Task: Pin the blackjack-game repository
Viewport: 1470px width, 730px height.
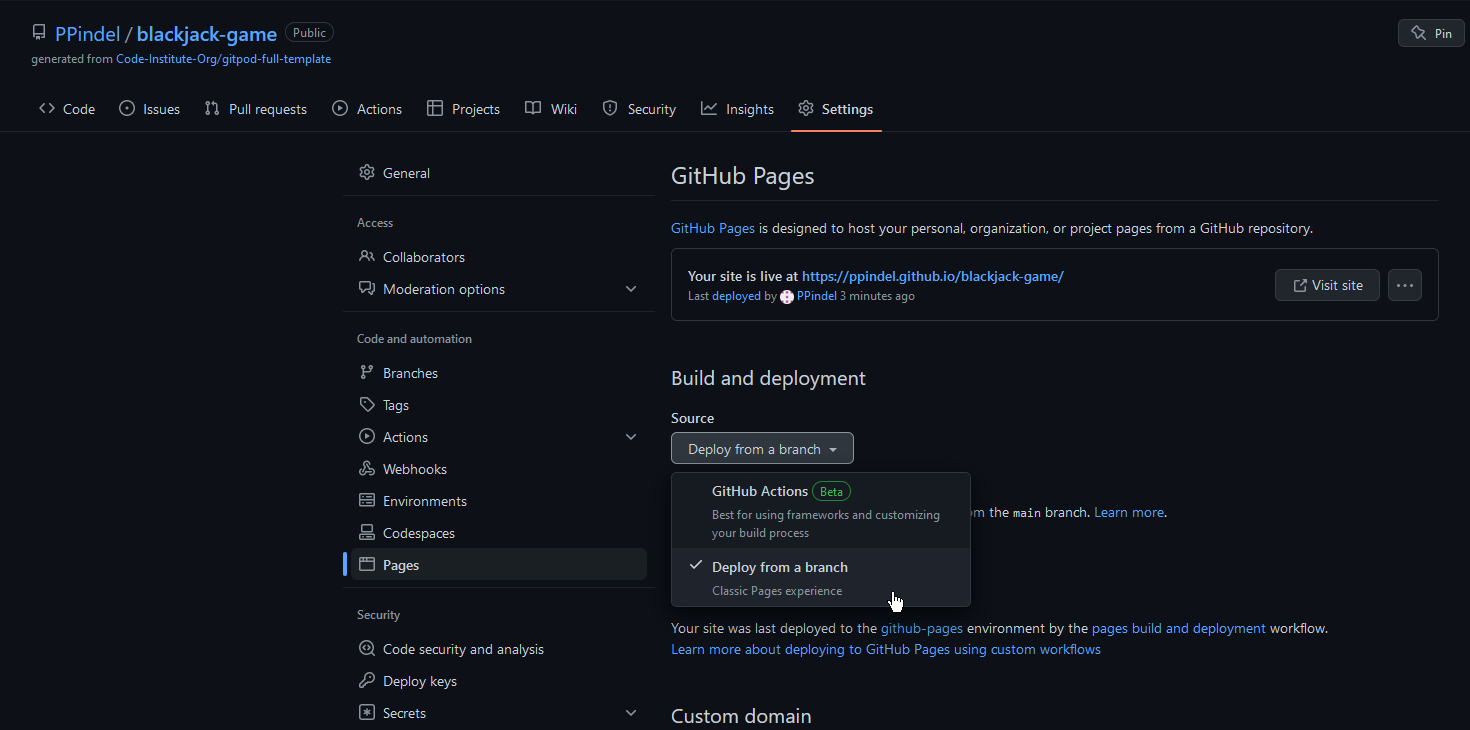Action: click(x=1430, y=32)
